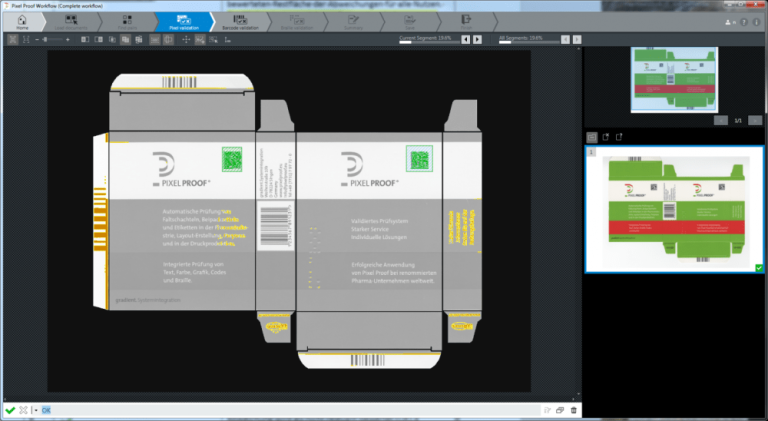Expand the dropdown beside the OK field
The height and width of the screenshot is (421, 768).
[35, 410]
